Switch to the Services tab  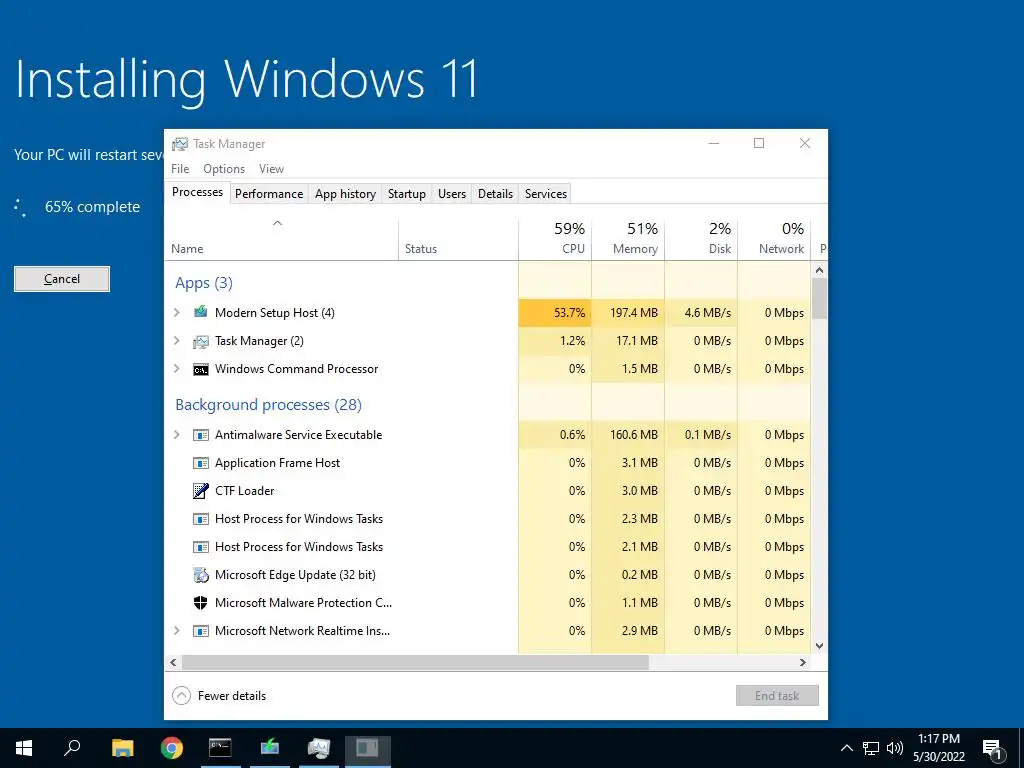pos(546,194)
